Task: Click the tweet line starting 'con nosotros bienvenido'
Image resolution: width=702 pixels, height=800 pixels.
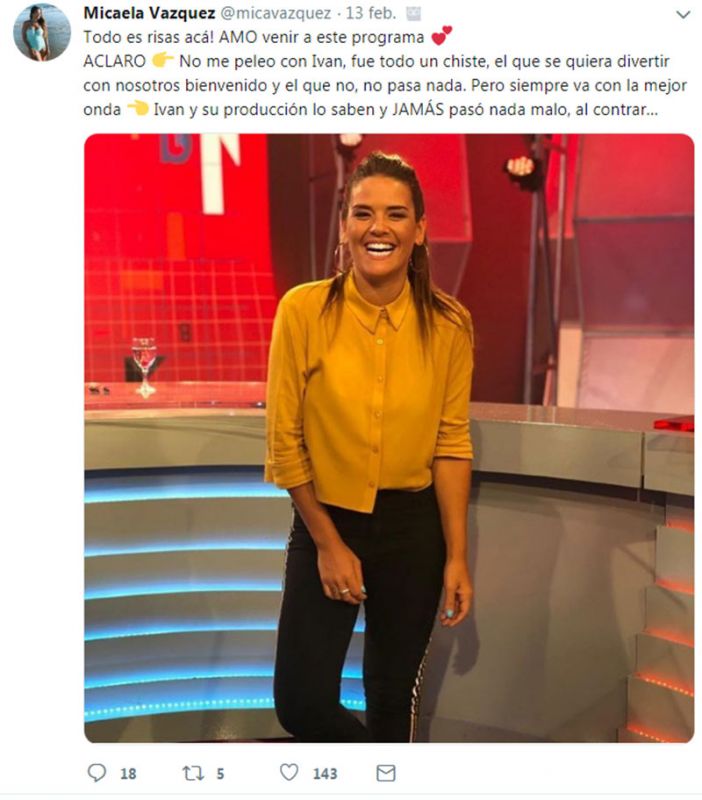Action: coord(385,85)
